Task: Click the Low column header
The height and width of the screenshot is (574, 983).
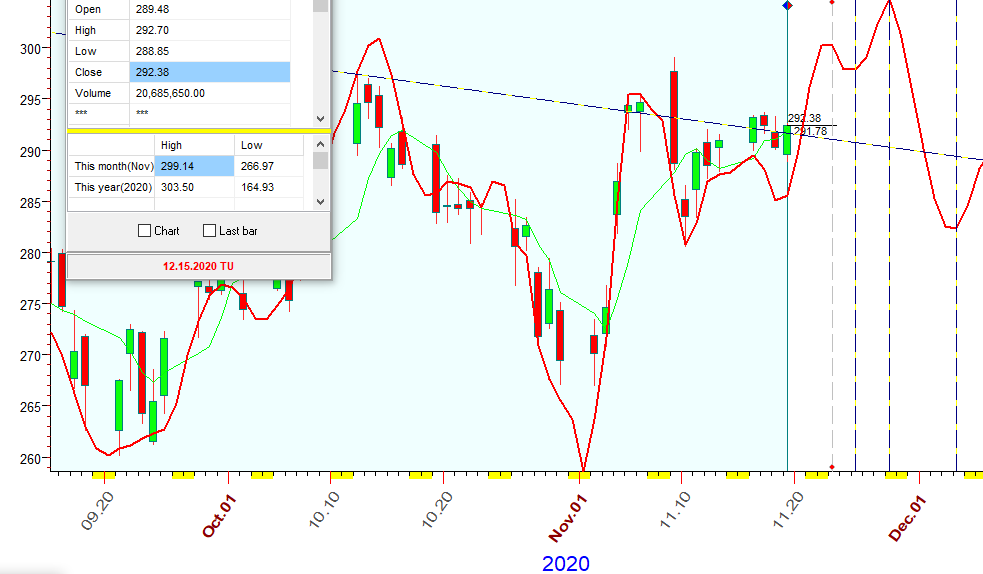Action: 269,145
